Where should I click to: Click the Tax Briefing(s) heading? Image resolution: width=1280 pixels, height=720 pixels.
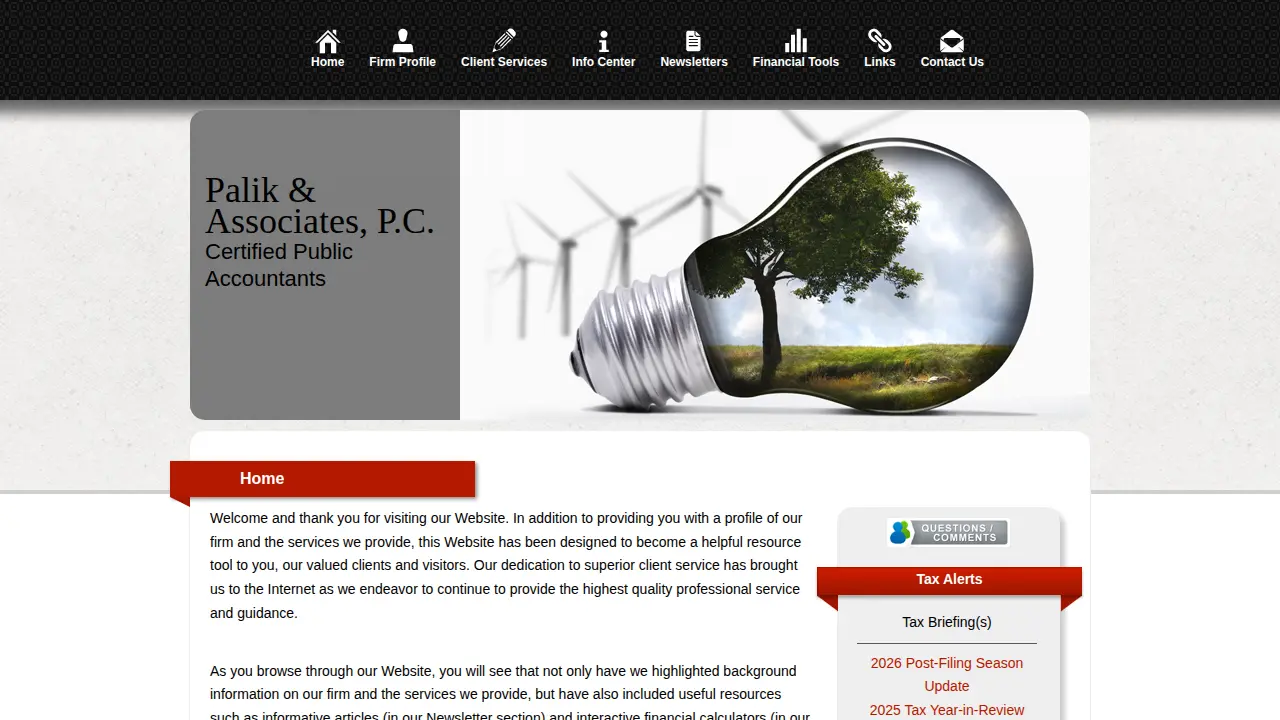pyautogui.click(x=947, y=622)
